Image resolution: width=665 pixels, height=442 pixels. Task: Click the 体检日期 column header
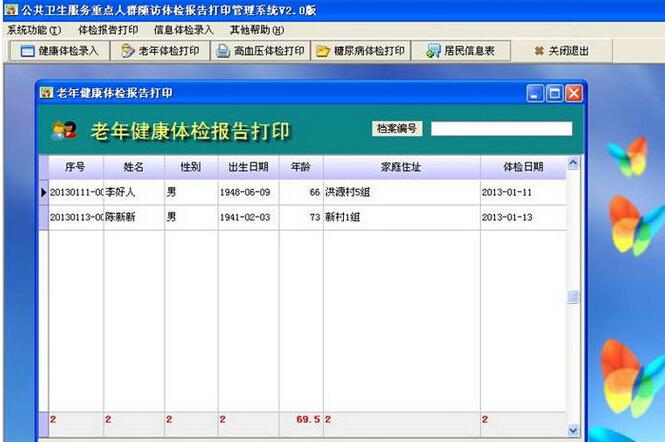coord(523,167)
